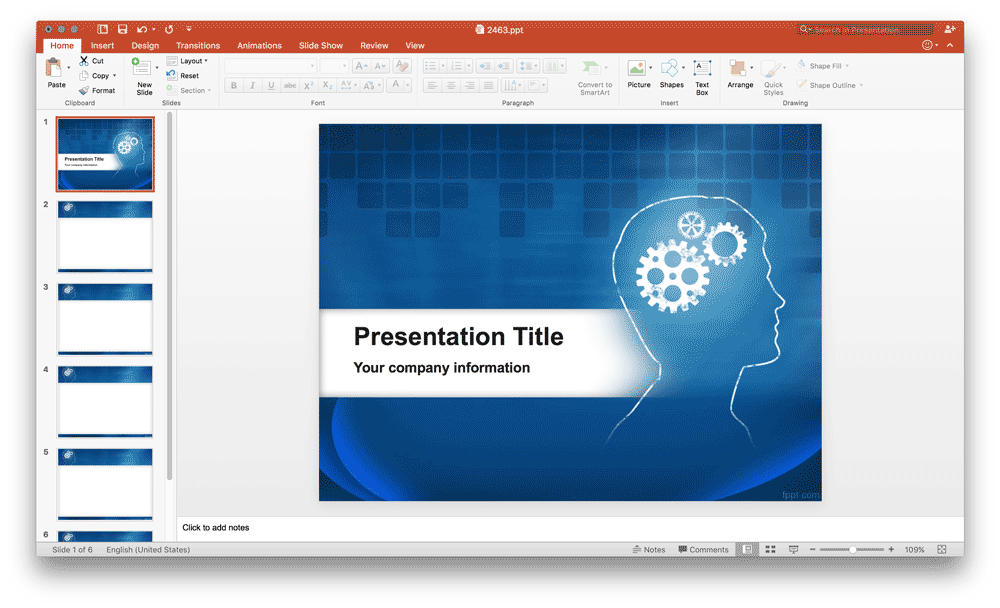Click the Paste clipboard icon
Viewport: 1000px width, 608px height.
tap(55, 69)
